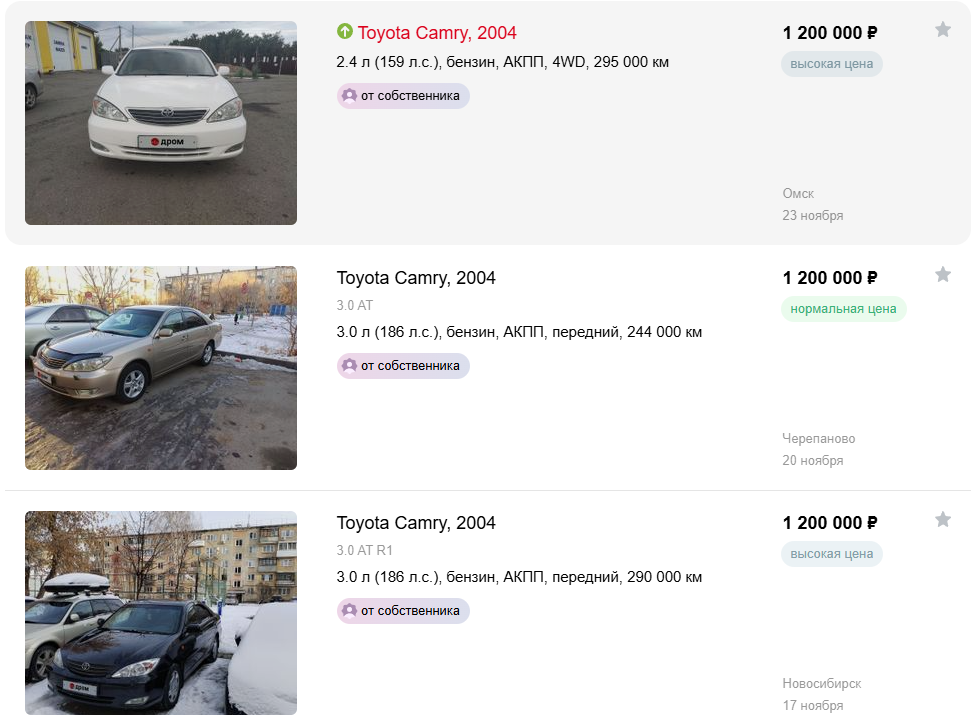Open the Toyota Camry 3.0 AT listing title
The width and height of the screenshot is (977, 725).
(416, 278)
